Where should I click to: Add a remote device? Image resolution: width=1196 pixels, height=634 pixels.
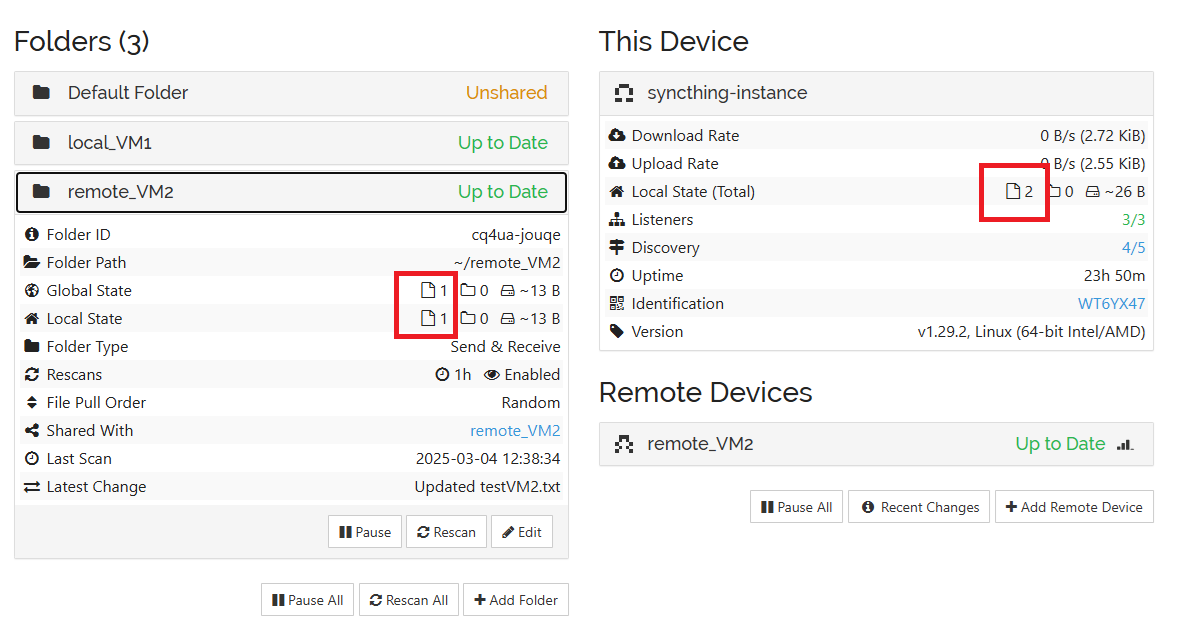coord(1074,507)
